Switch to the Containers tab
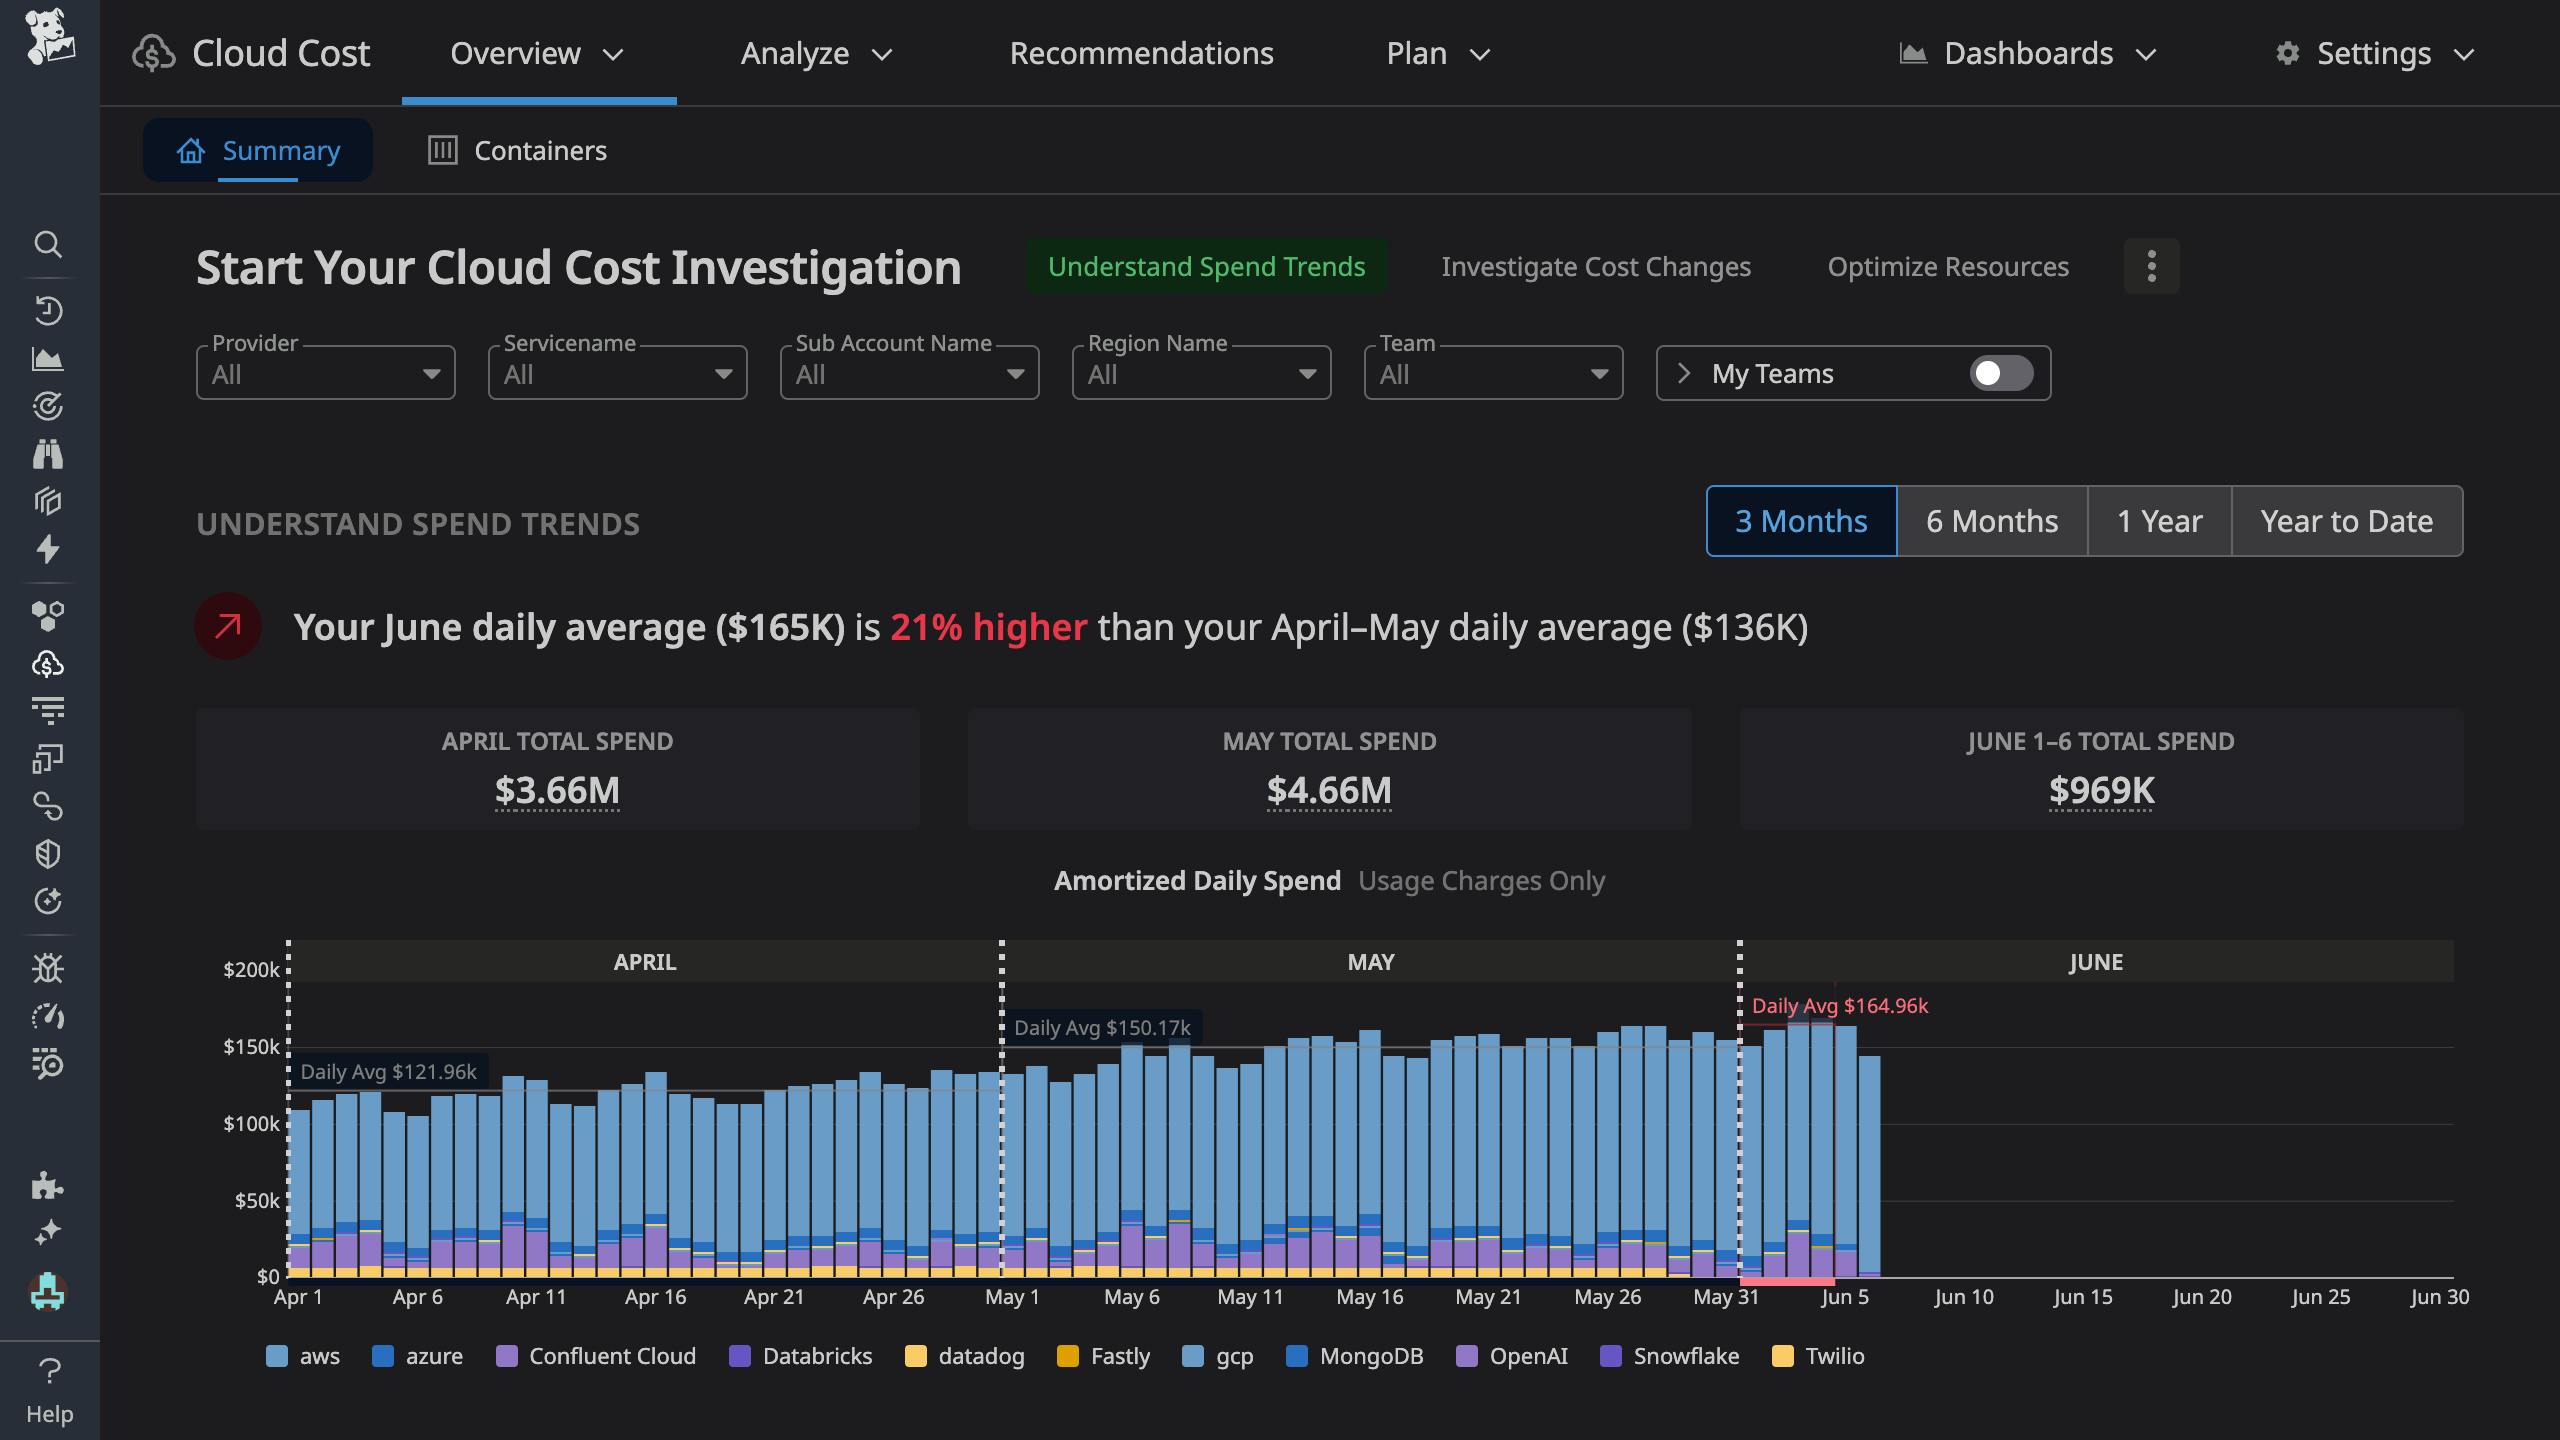The width and height of the screenshot is (2560, 1440). [517, 150]
